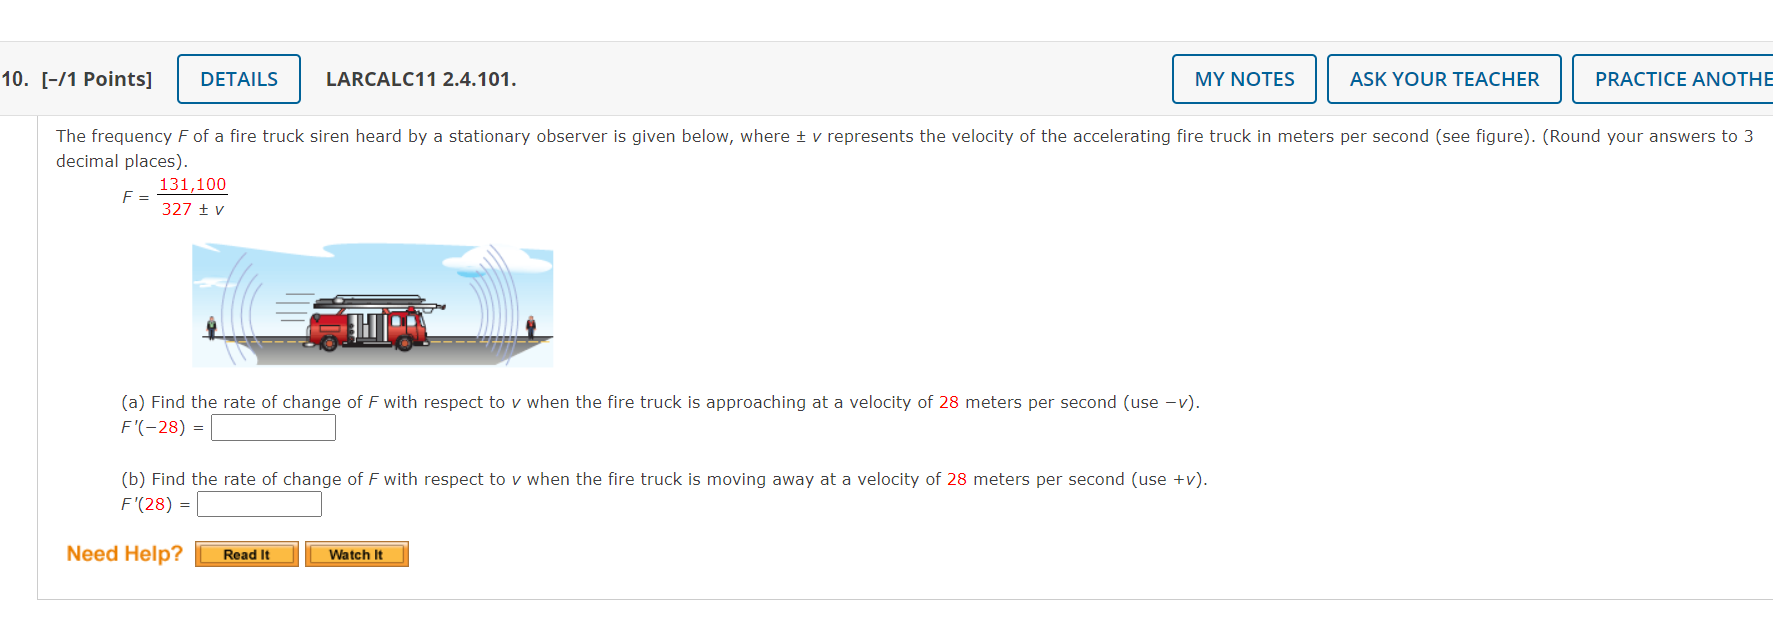Screen dimensions: 1773x640
Task: Click the DETAILS button
Action: tap(238, 78)
